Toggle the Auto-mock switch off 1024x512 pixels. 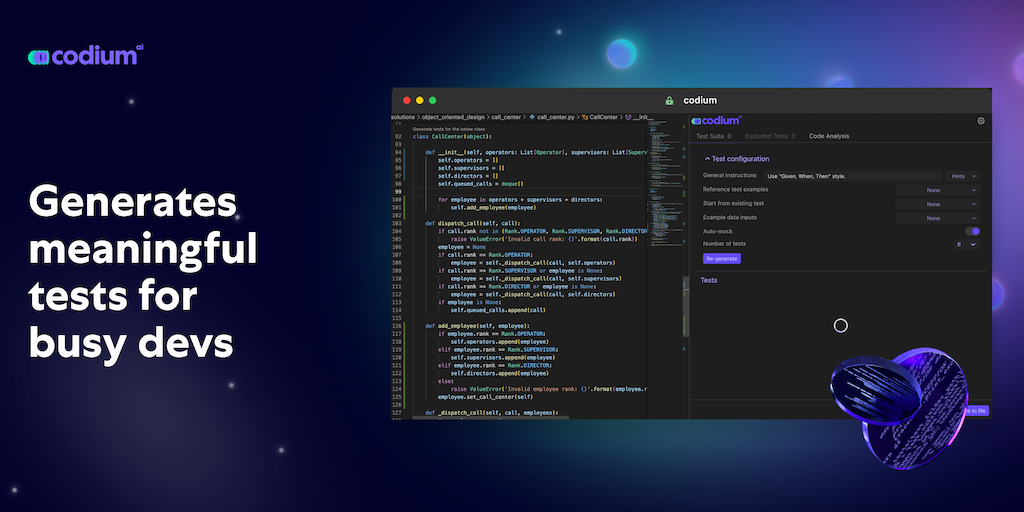pyautogui.click(x=972, y=231)
